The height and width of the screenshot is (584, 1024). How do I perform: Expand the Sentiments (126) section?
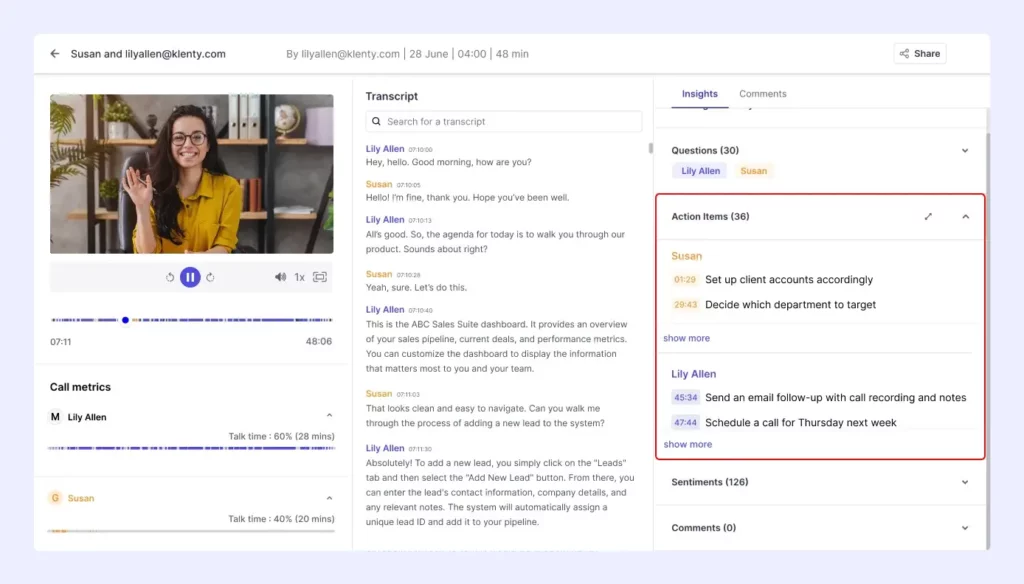[965, 482]
